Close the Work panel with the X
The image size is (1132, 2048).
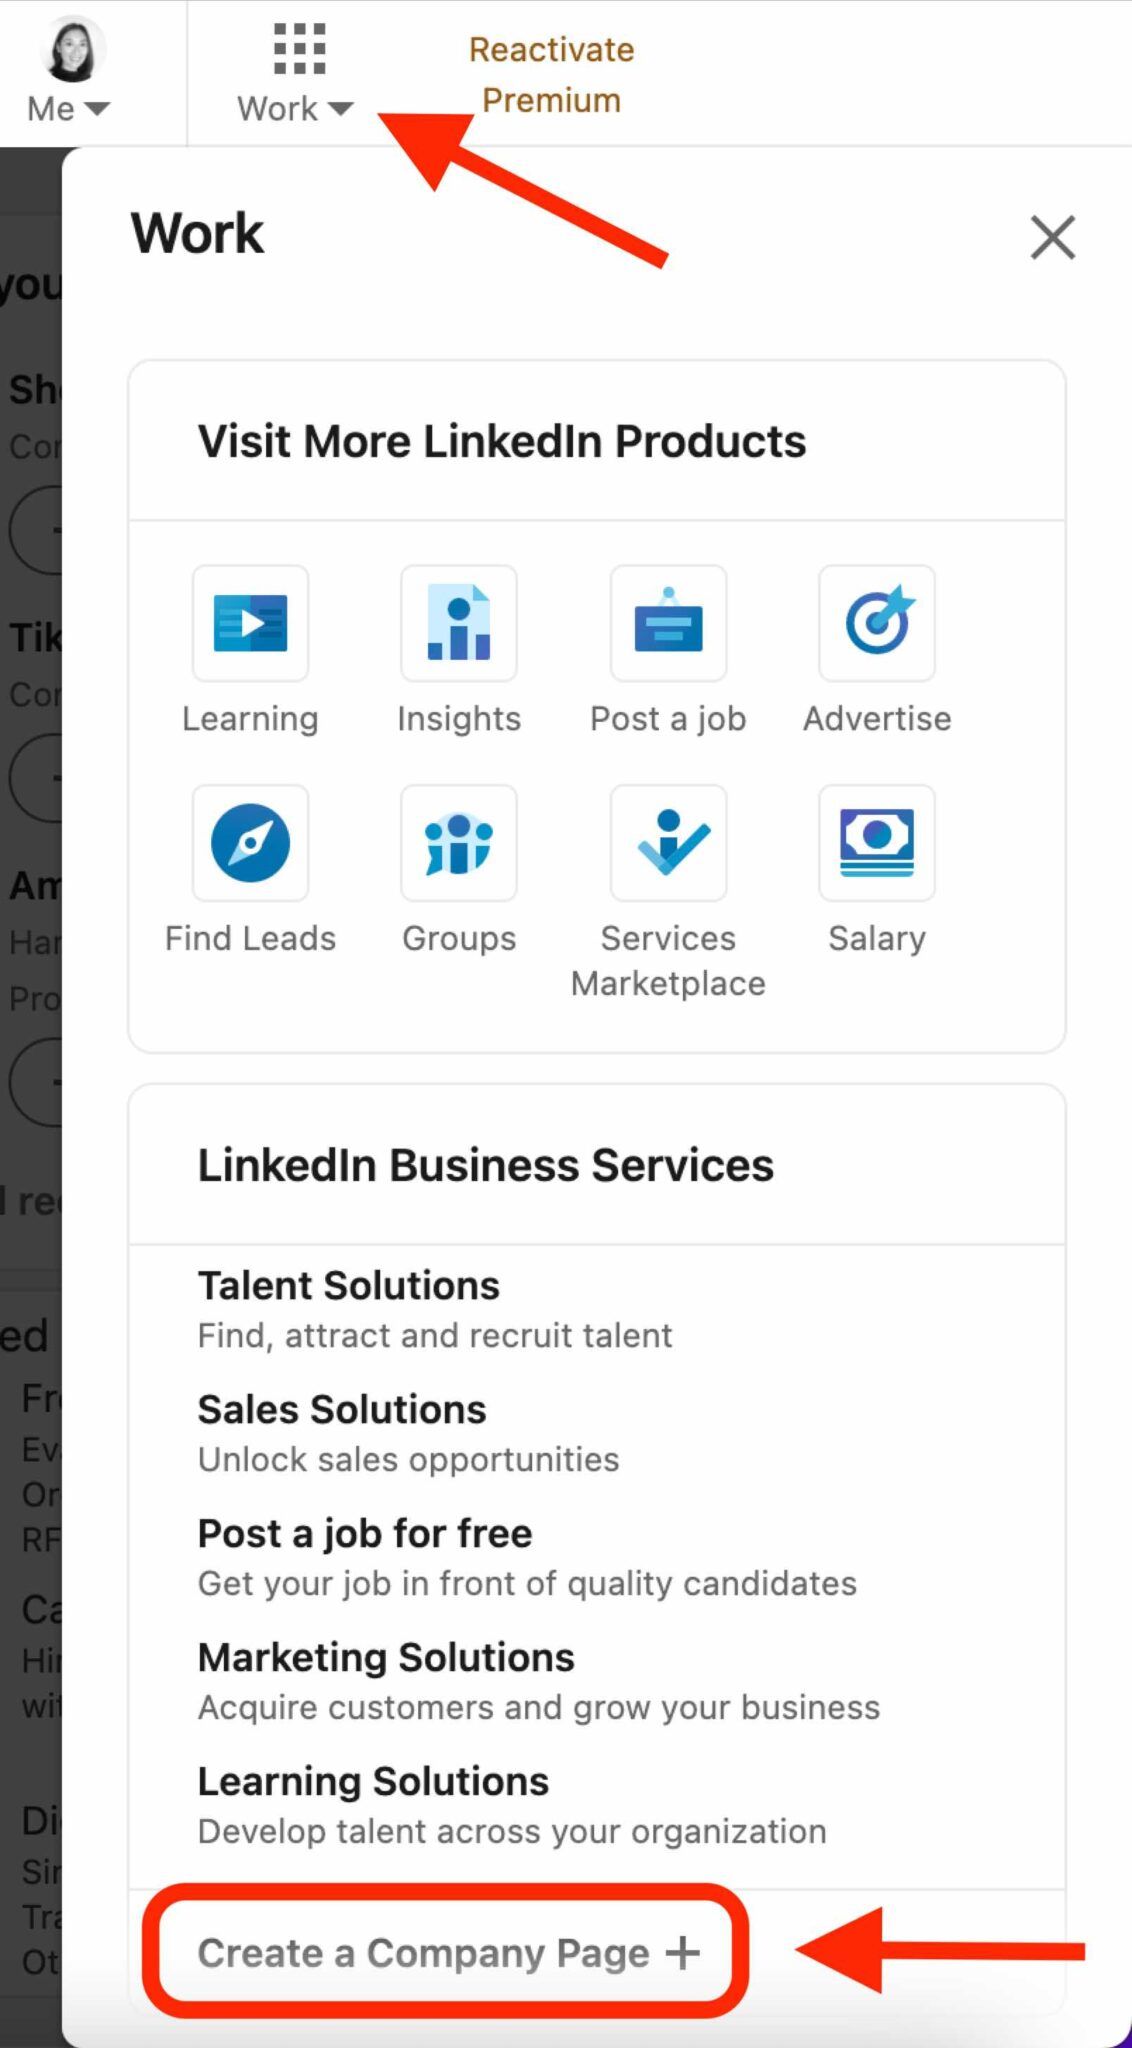coord(1052,238)
